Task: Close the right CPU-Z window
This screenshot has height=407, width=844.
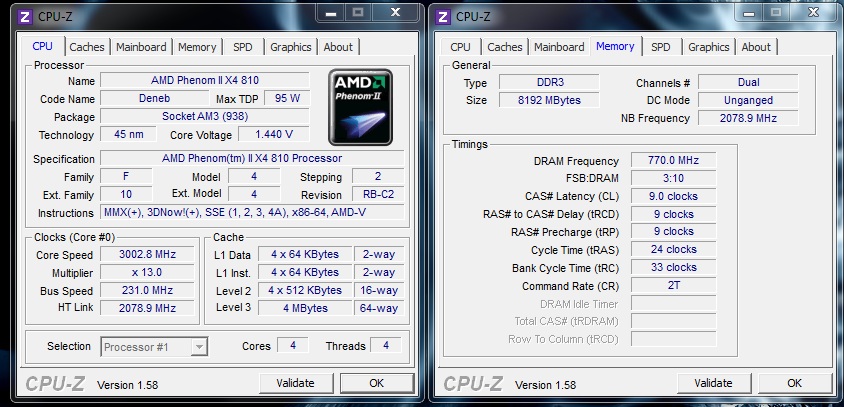Action: 813,13
